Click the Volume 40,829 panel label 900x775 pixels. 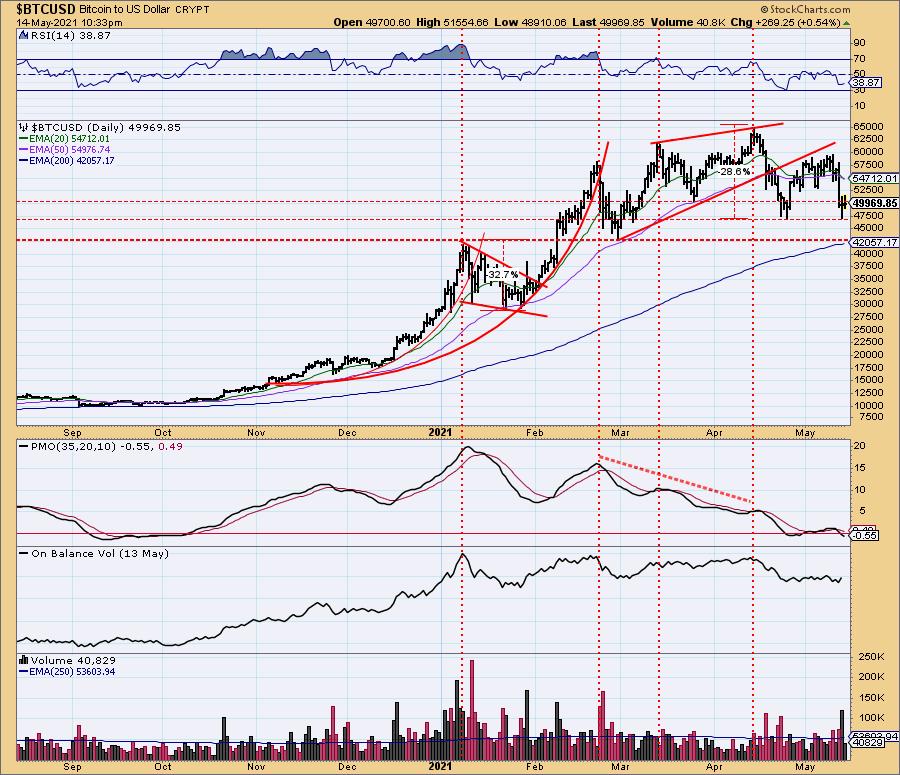(73, 660)
